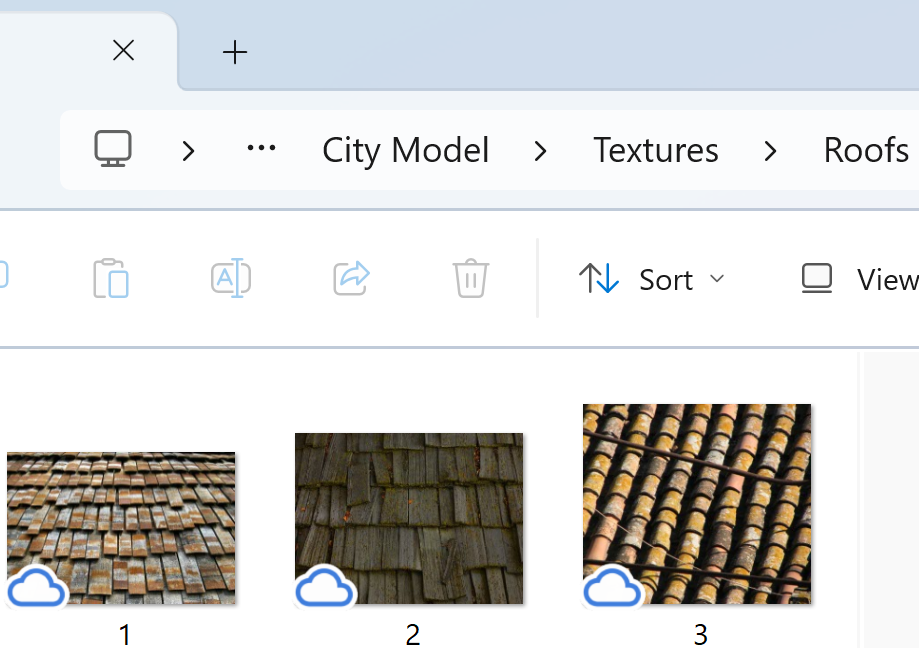Expand chevron after Textures
The image size is (919, 648).
[770, 151]
